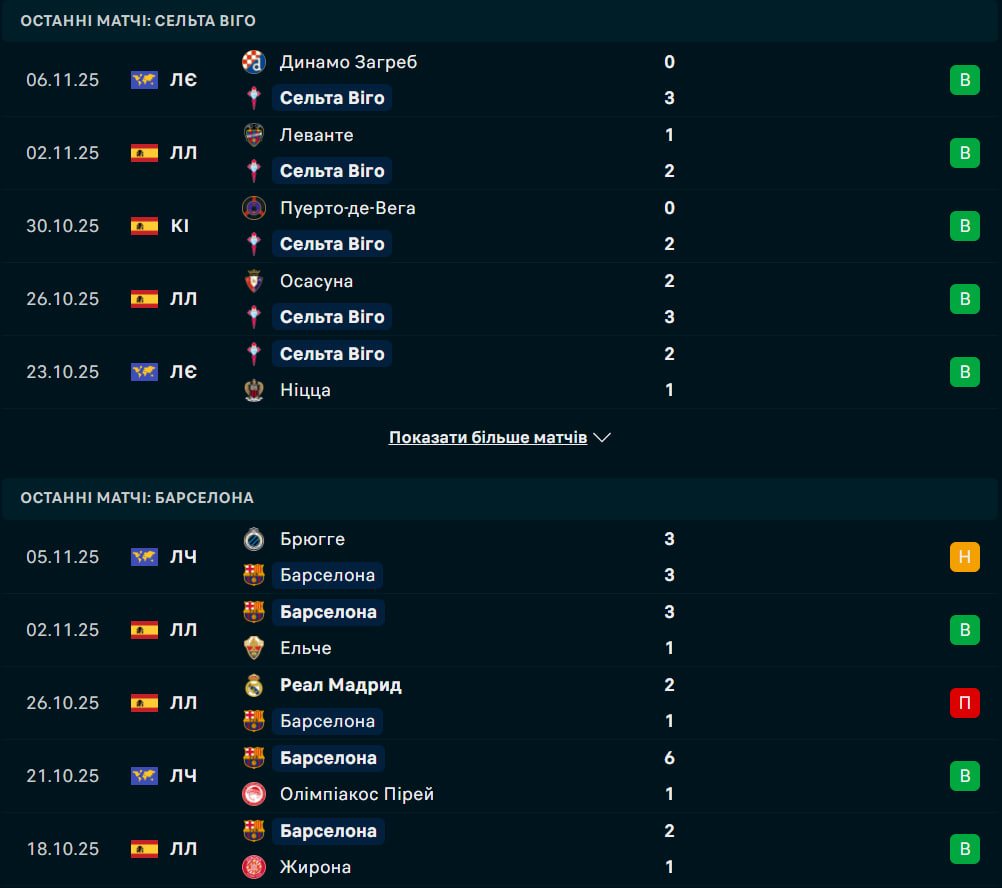This screenshot has height=888, width=1002.
Task: Click the Dinamo Zagreb club crest
Action: (254, 62)
